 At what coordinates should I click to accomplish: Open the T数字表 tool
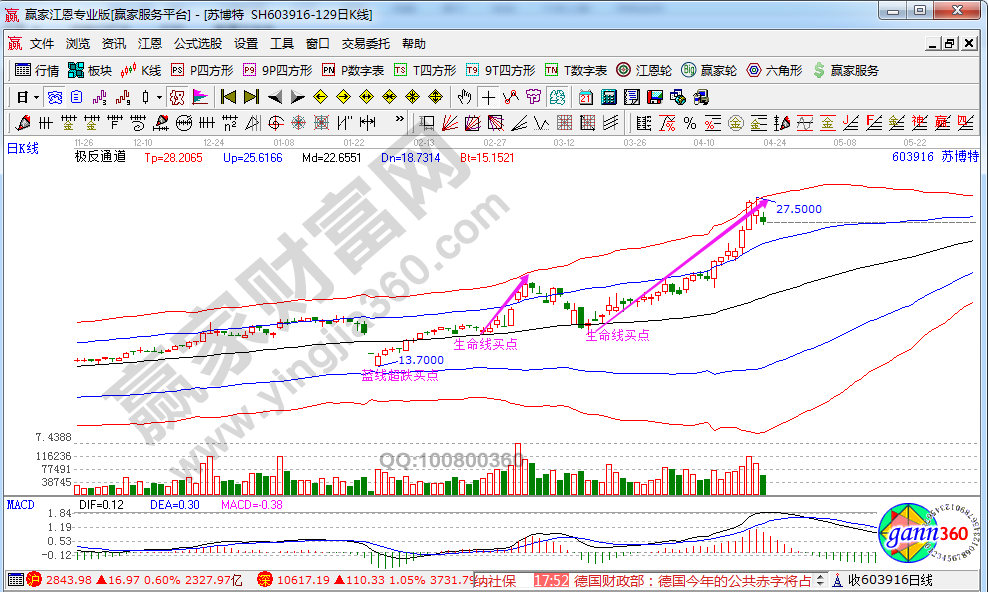coord(576,71)
